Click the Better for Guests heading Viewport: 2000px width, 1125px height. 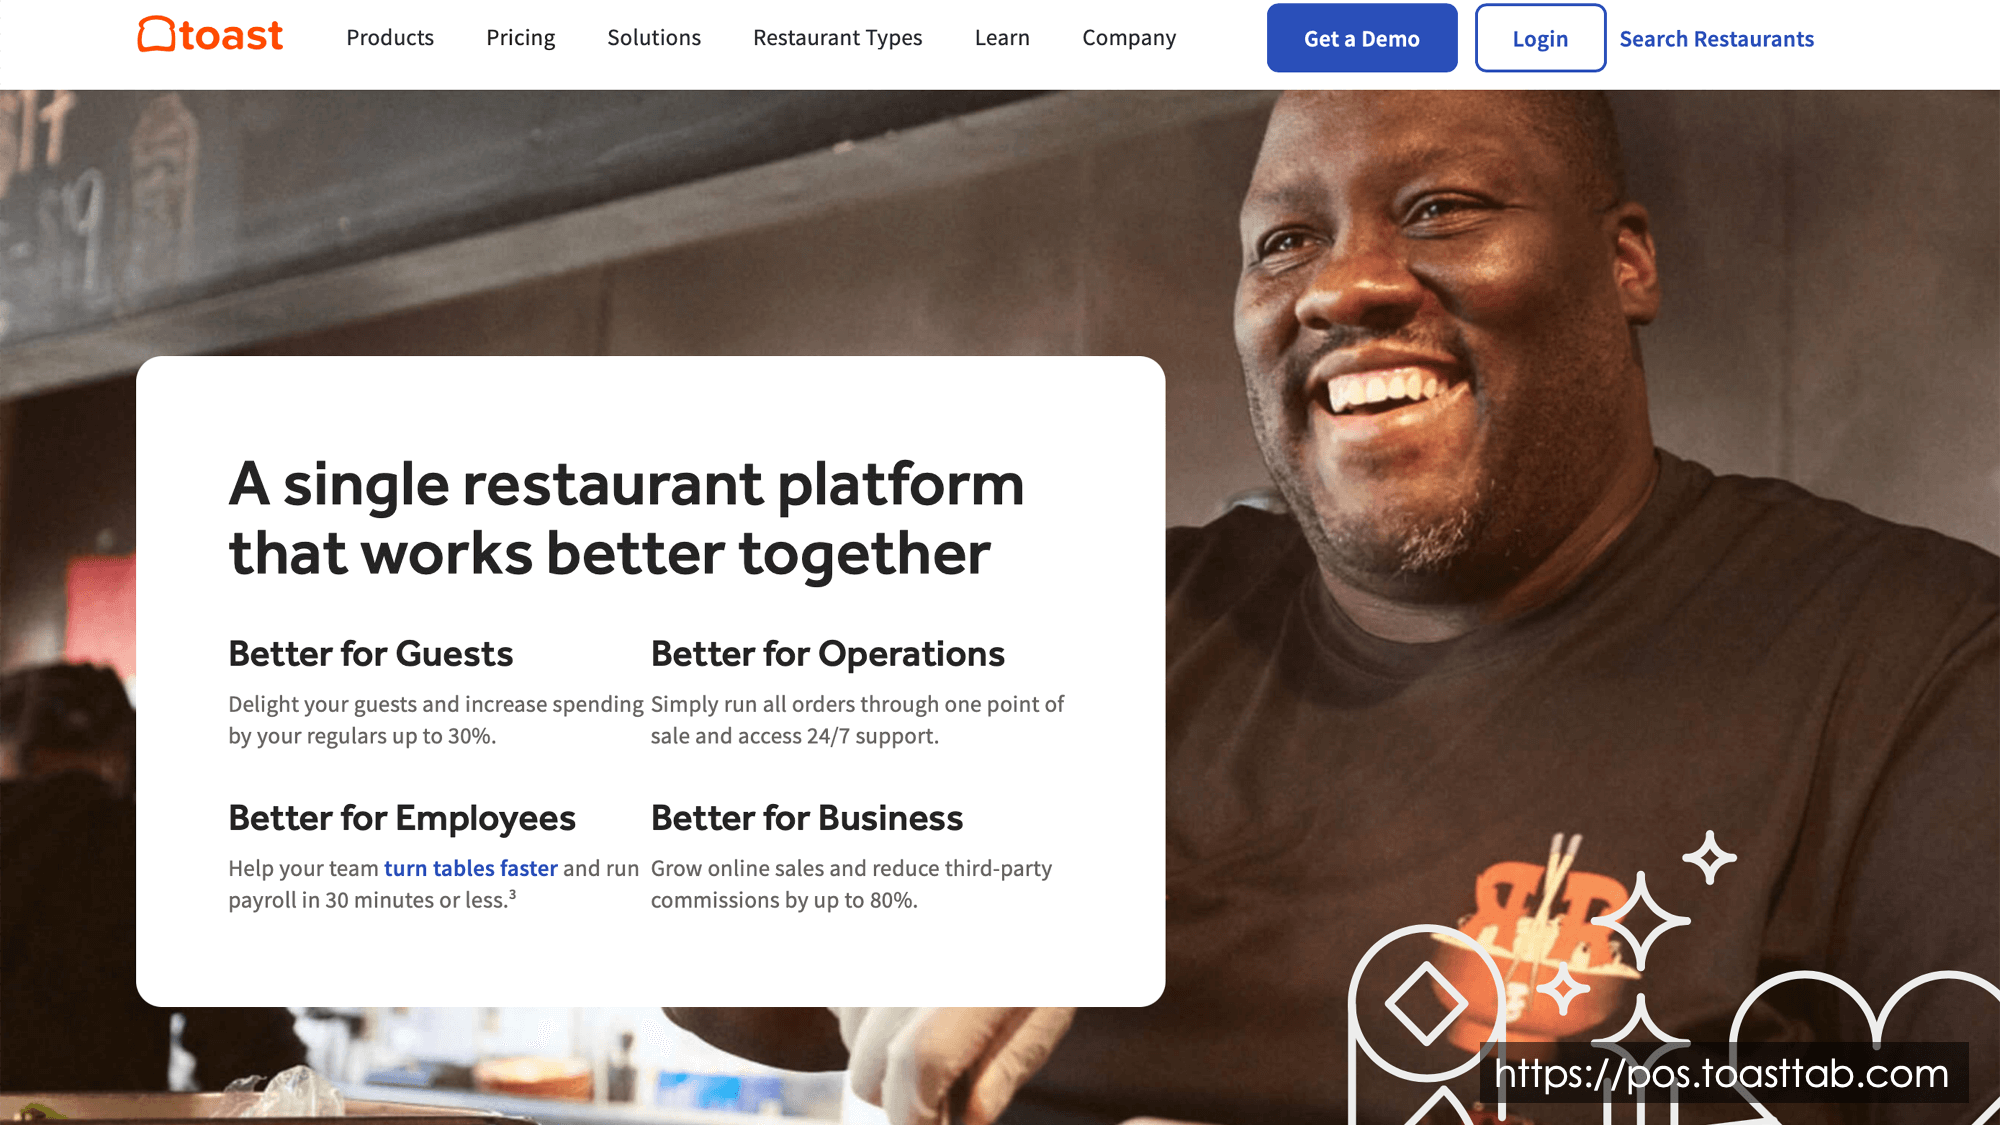[370, 654]
